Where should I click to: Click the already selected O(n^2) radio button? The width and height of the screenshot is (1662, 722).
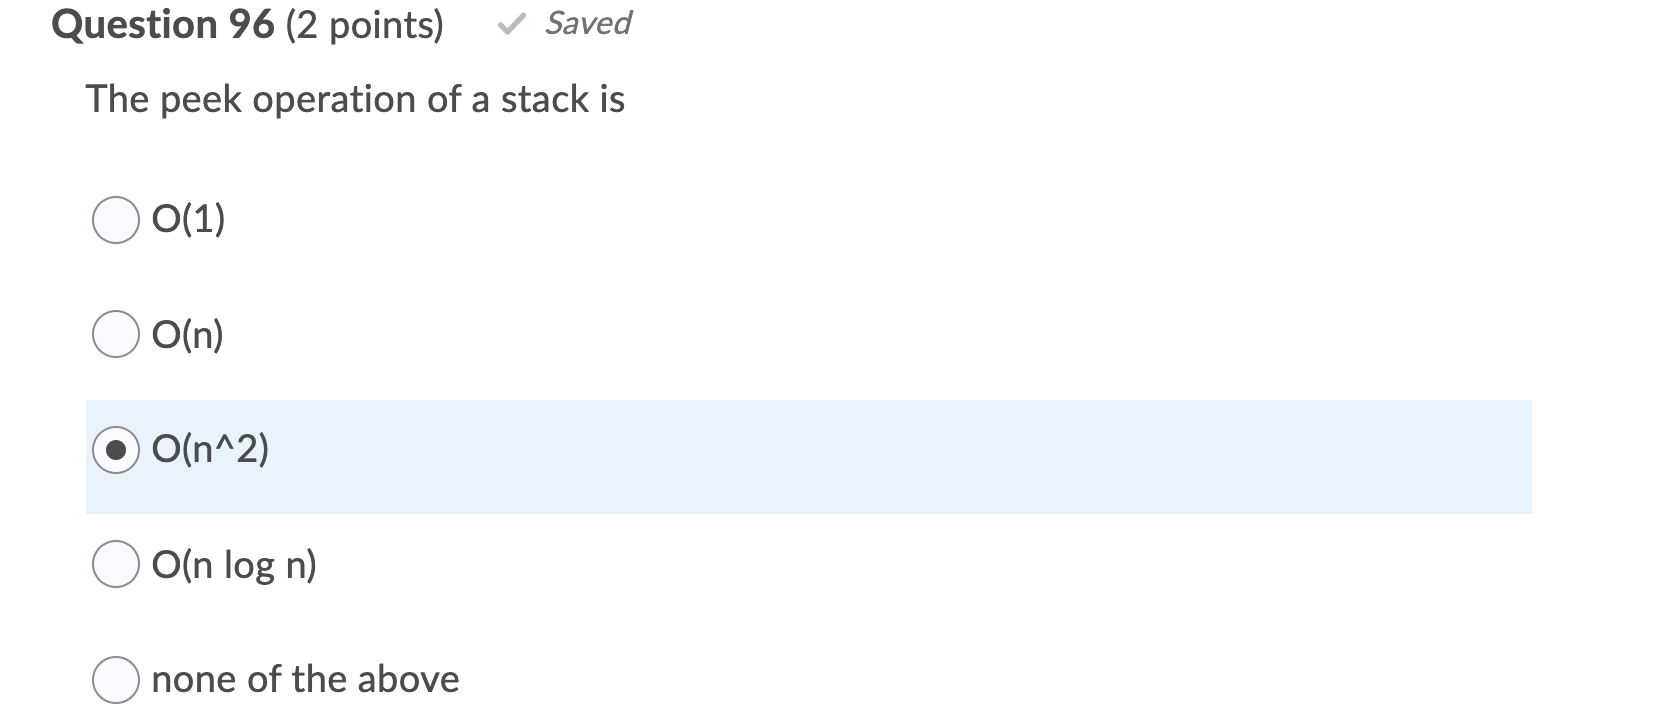tap(117, 450)
